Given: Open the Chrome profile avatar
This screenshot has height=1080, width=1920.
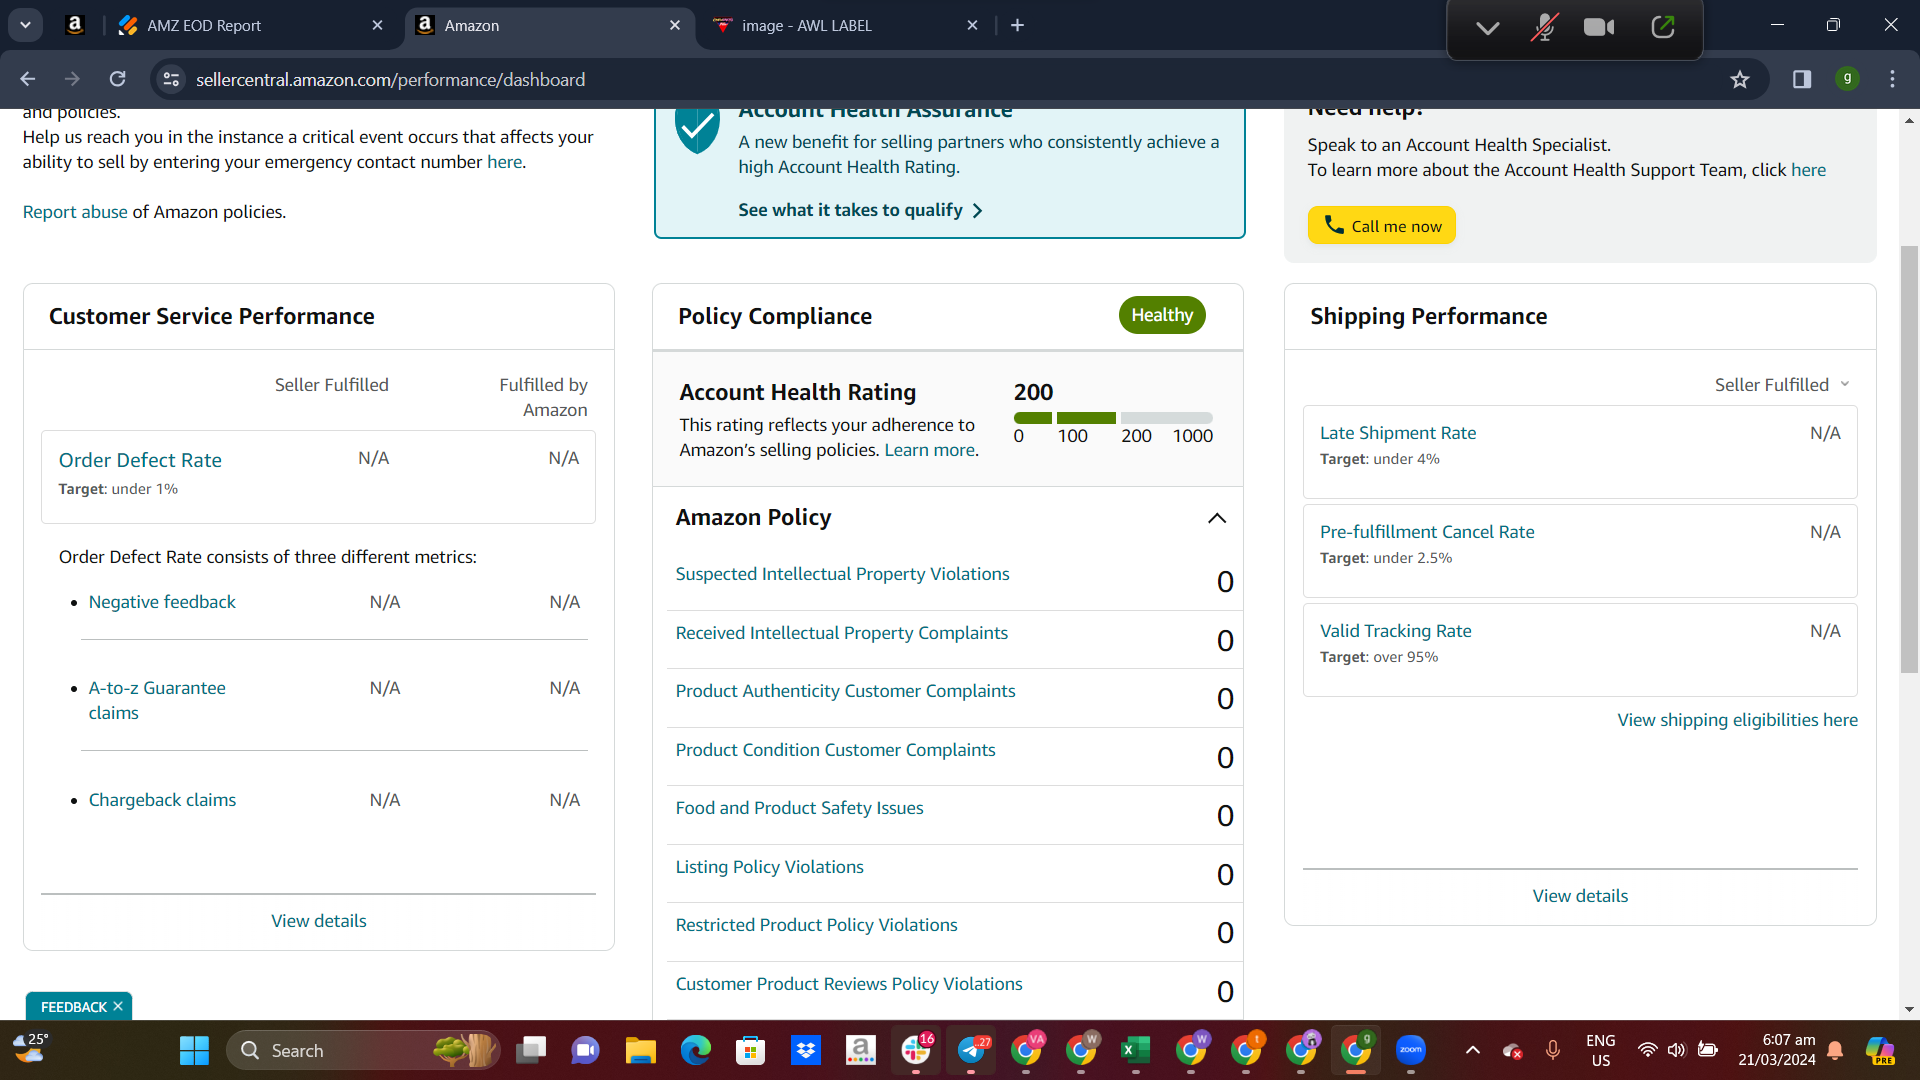Looking at the screenshot, I should point(1847,79).
